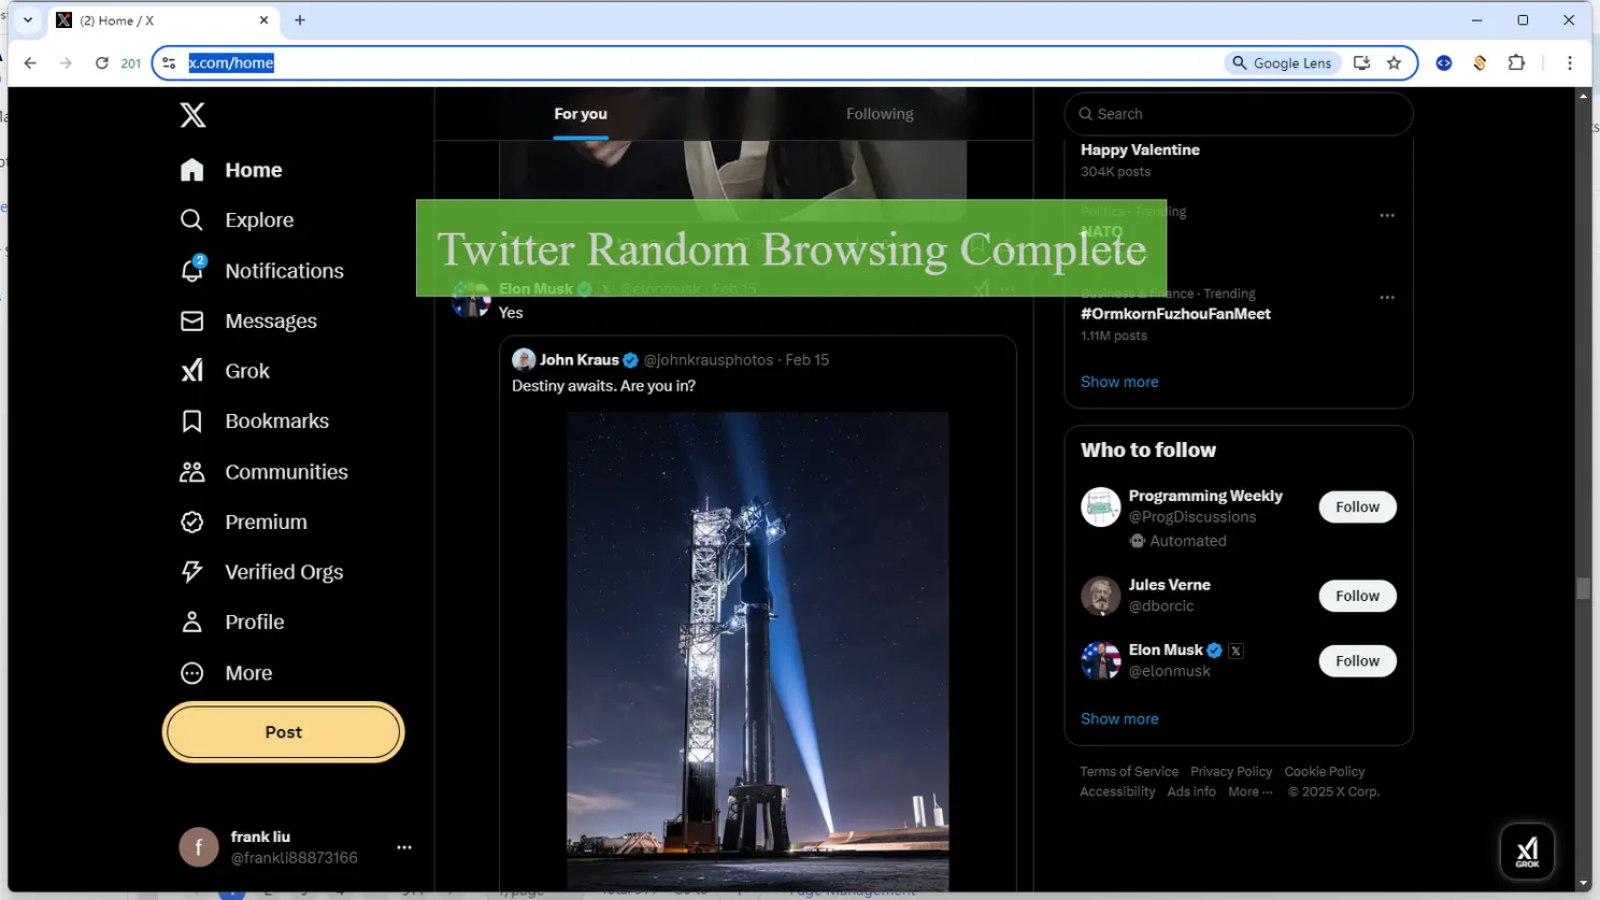
Task: Open the Elon Musk suggestion avatar
Action: [x=1101, y=661]
